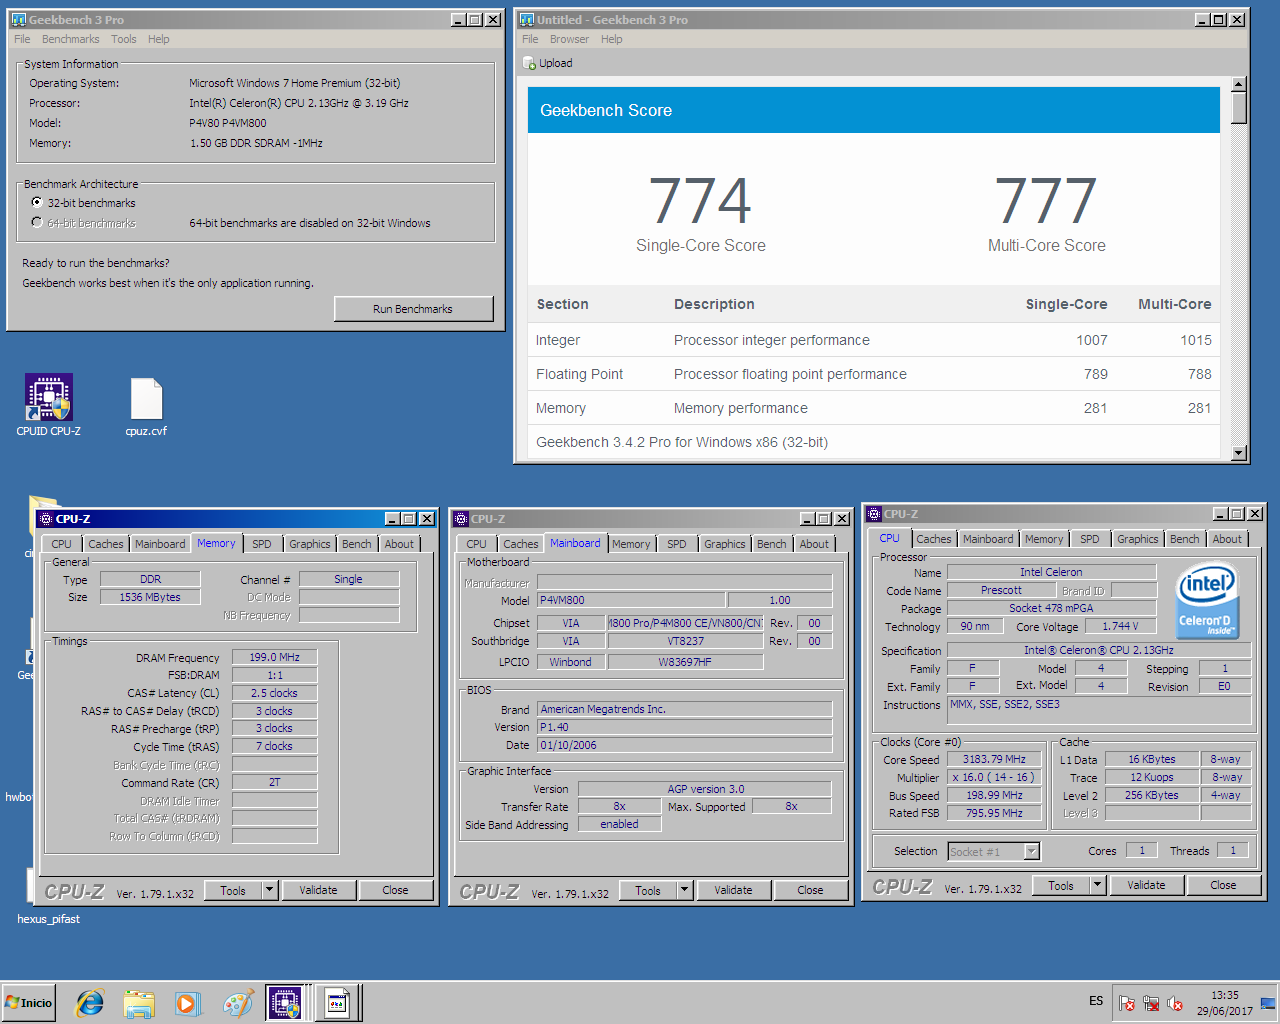Click the 774 single-core score

(700, 200)
